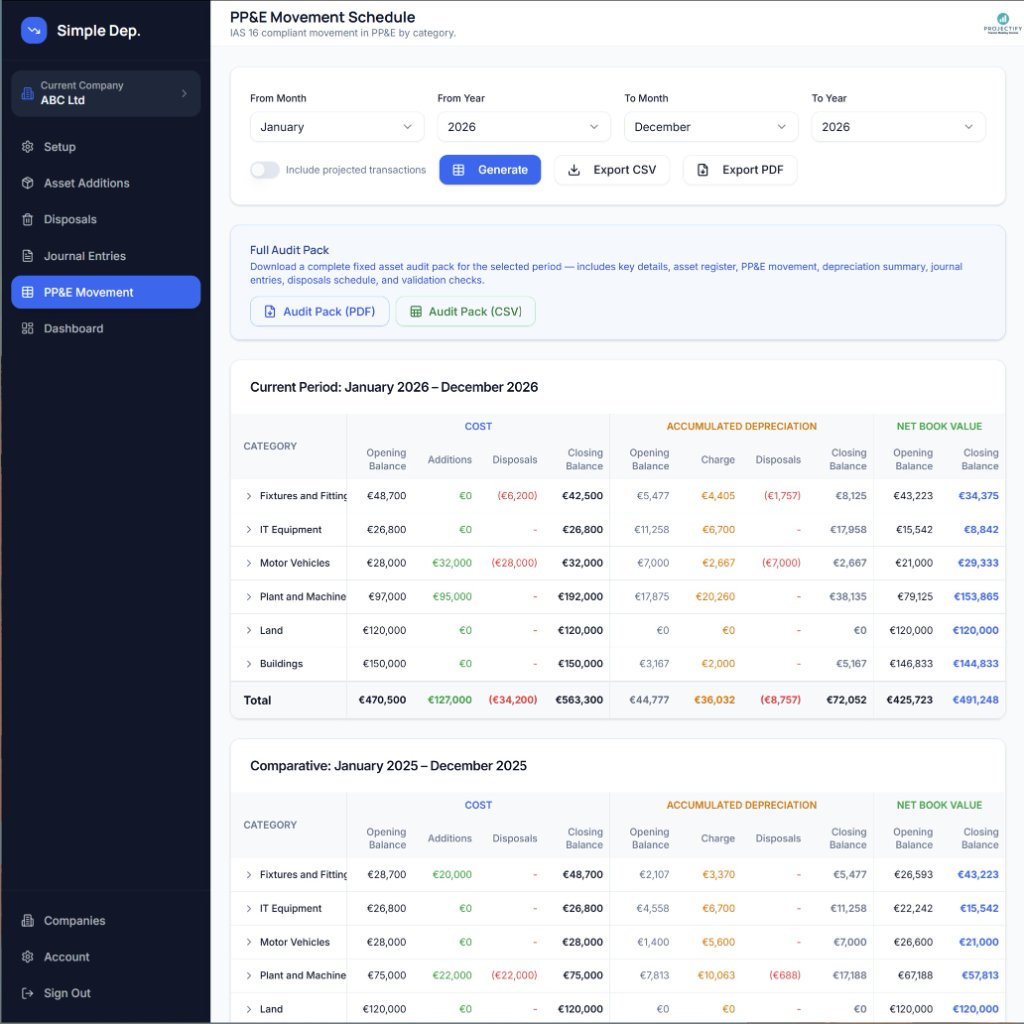Click the Setup gear icon in sidebar
The width and height of the screenshot is (1024, 1024).
click(27, 147)
